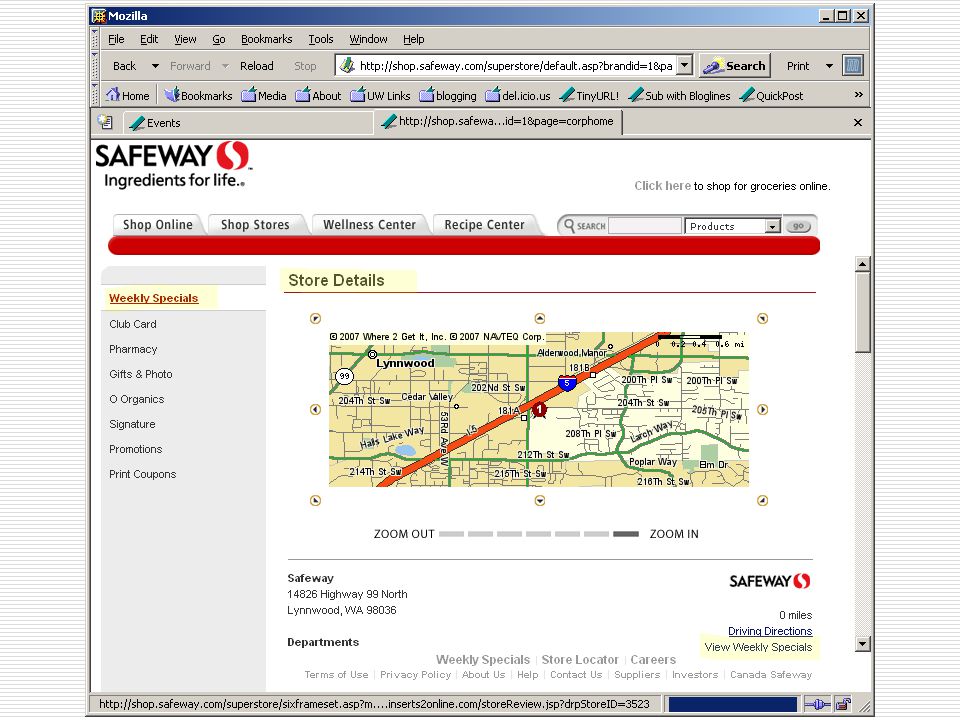
Task: Open the Forward button history dropdown
Action: coord(225,66)
